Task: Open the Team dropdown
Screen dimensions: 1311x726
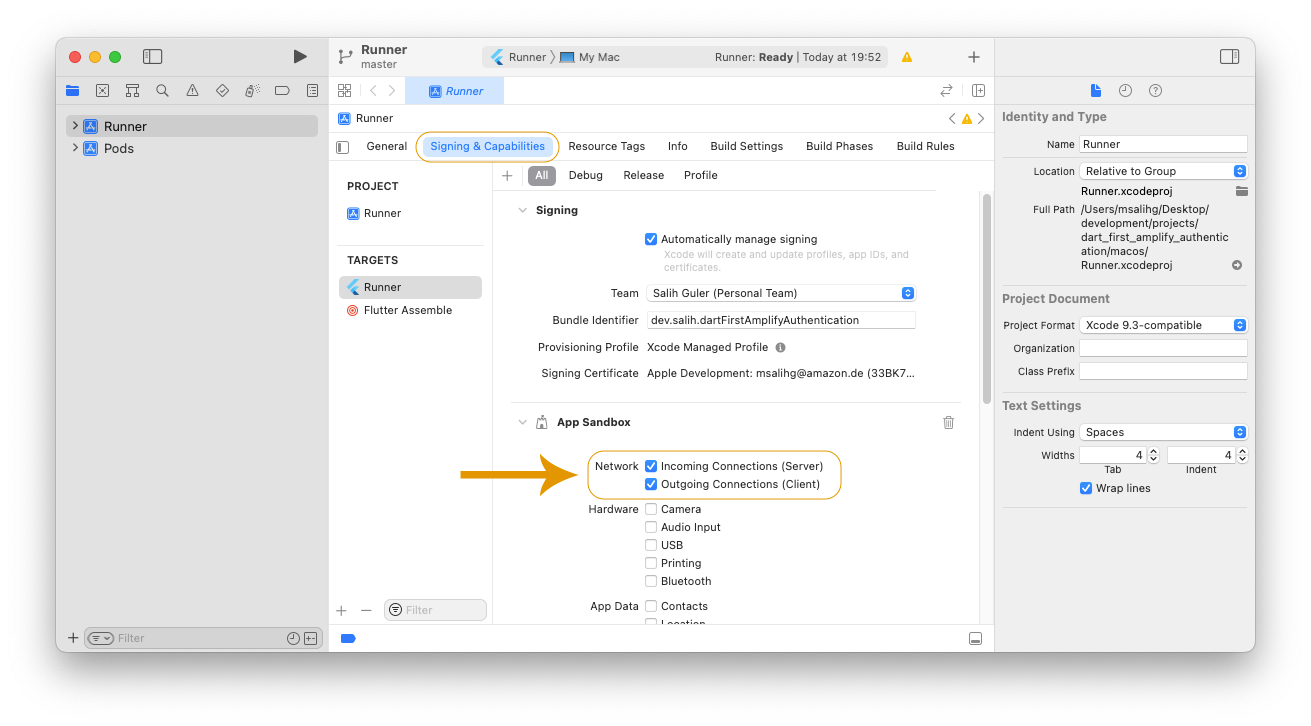Action: 781,293
